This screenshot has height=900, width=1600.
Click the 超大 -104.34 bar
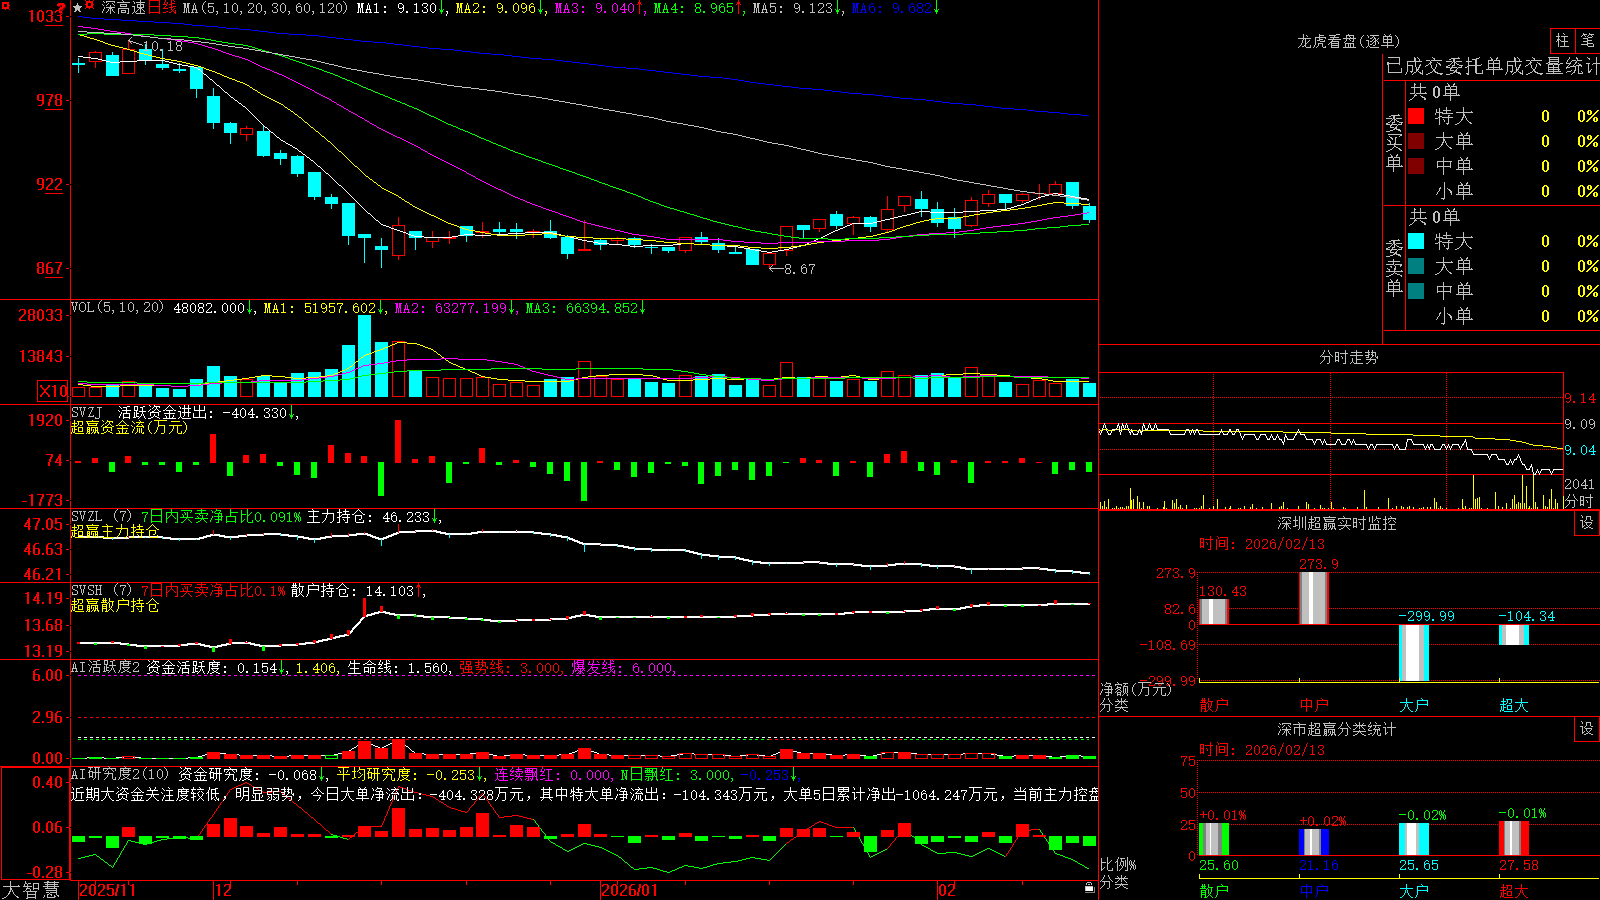coord(1513,635)
